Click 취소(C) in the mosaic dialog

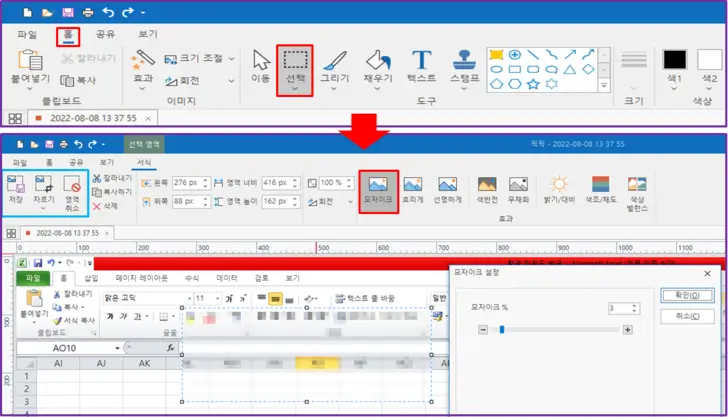pos(687,316)
